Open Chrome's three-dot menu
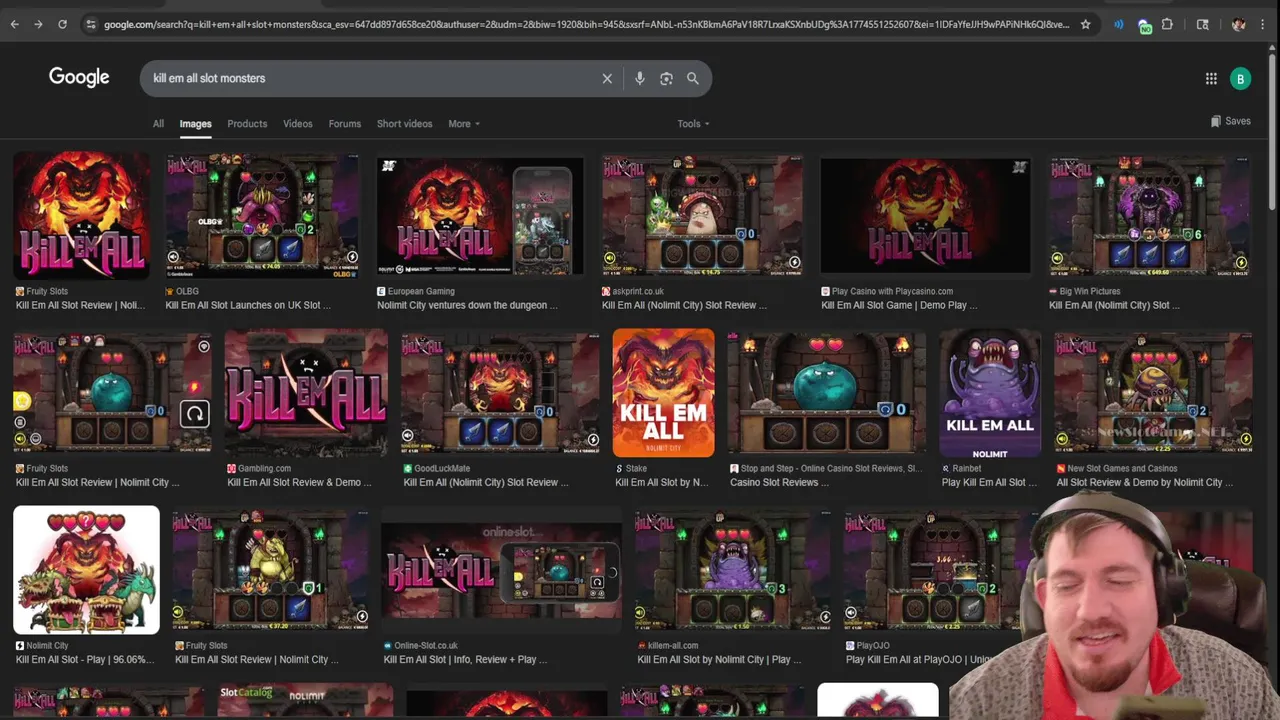The image size is (1280, 720). pos(1265,24)
